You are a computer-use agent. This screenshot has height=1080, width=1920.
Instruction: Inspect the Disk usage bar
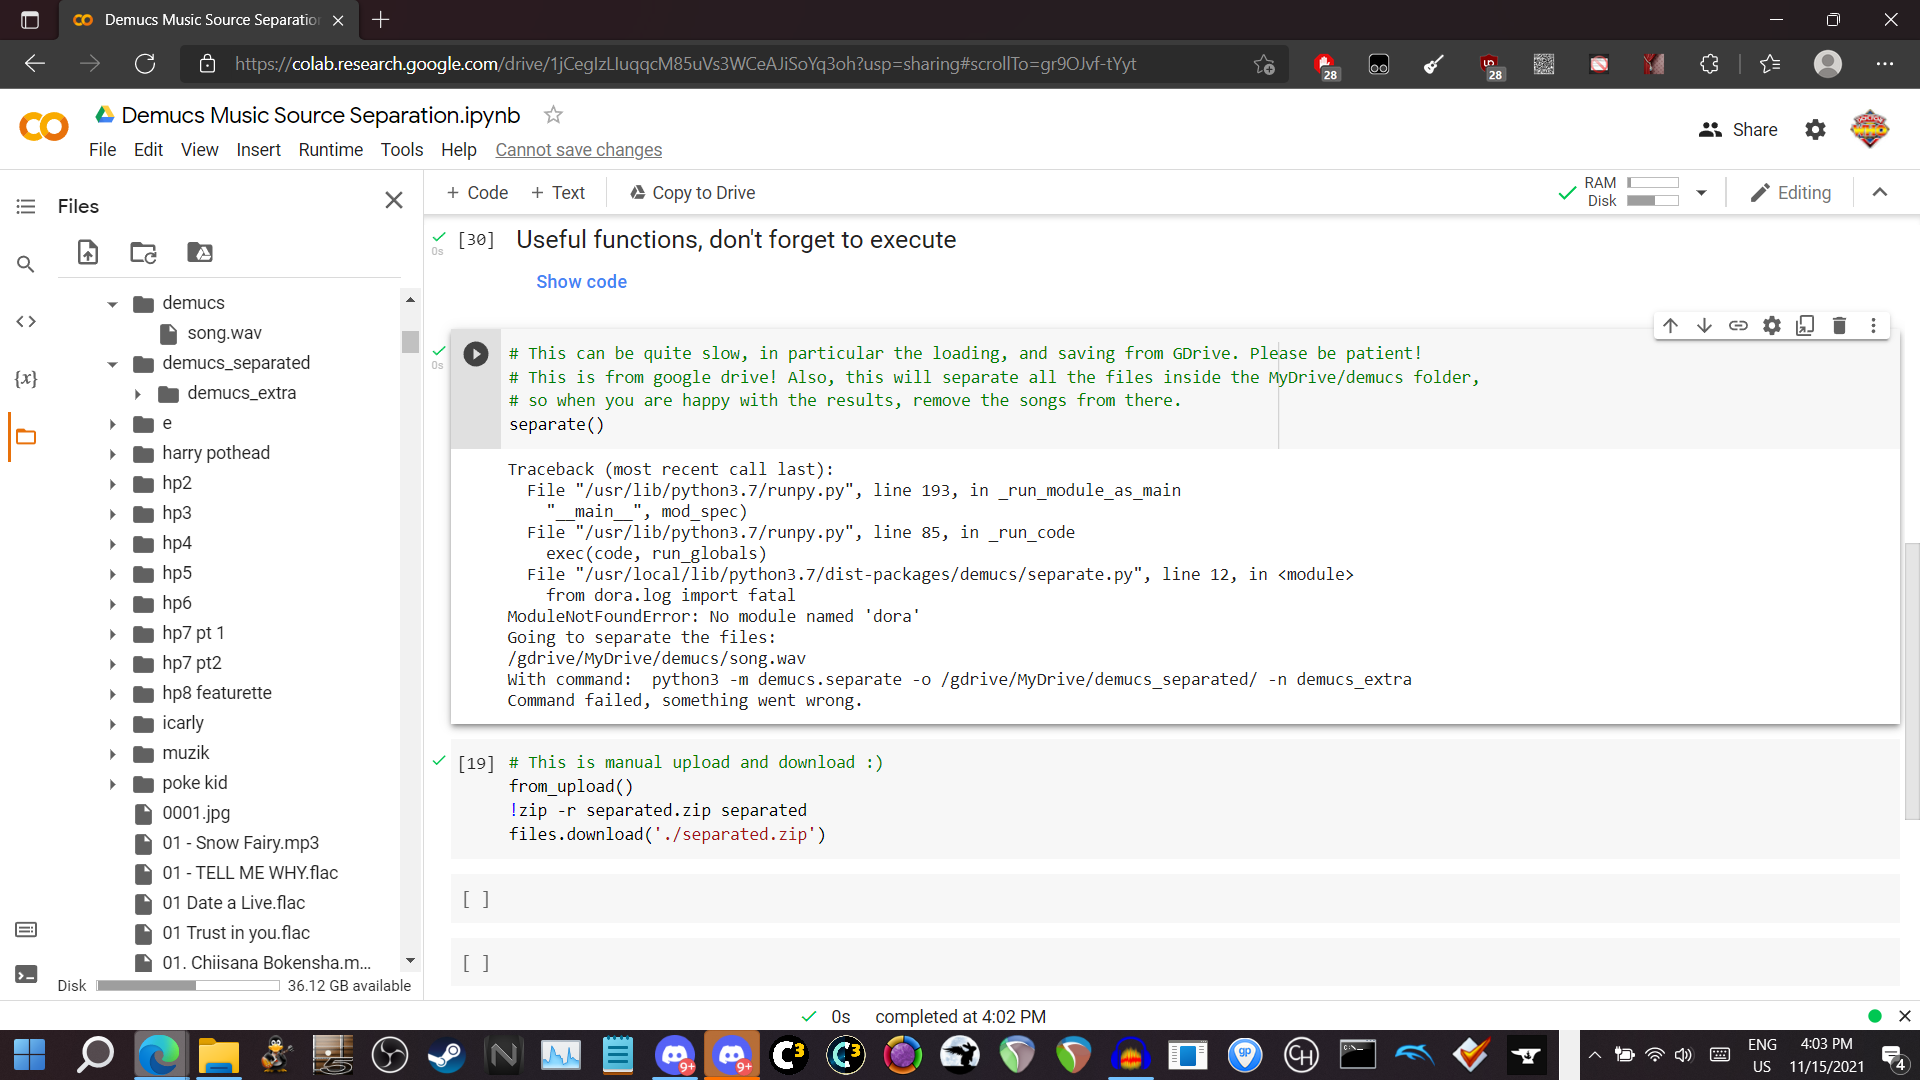pyautogui.click(x=187, y=985)
